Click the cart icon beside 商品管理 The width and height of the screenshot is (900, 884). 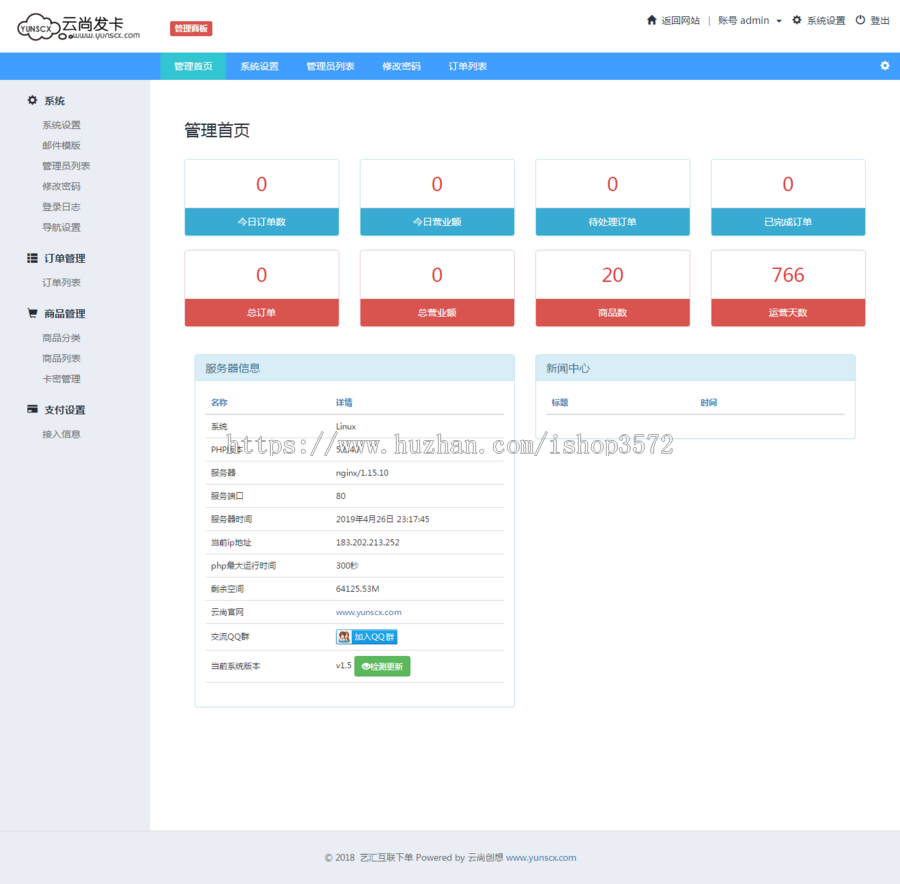pyautogui.click(x=32, y=313)
